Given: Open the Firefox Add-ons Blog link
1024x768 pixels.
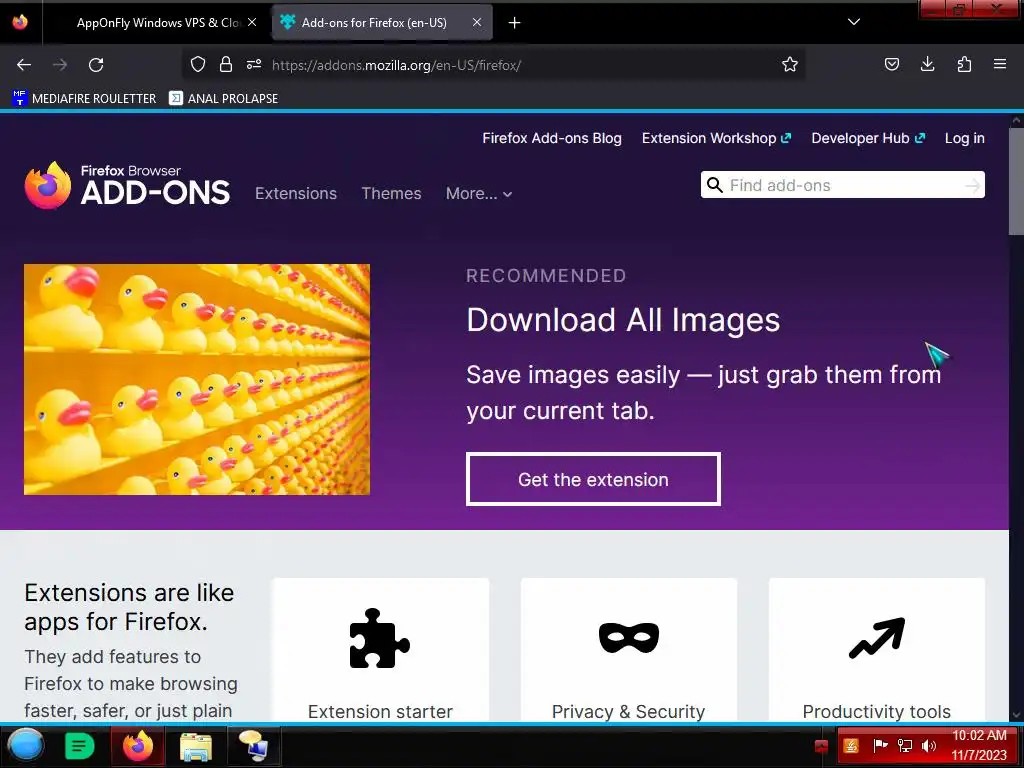Looking at the screenshot, I should pos(552,138).
